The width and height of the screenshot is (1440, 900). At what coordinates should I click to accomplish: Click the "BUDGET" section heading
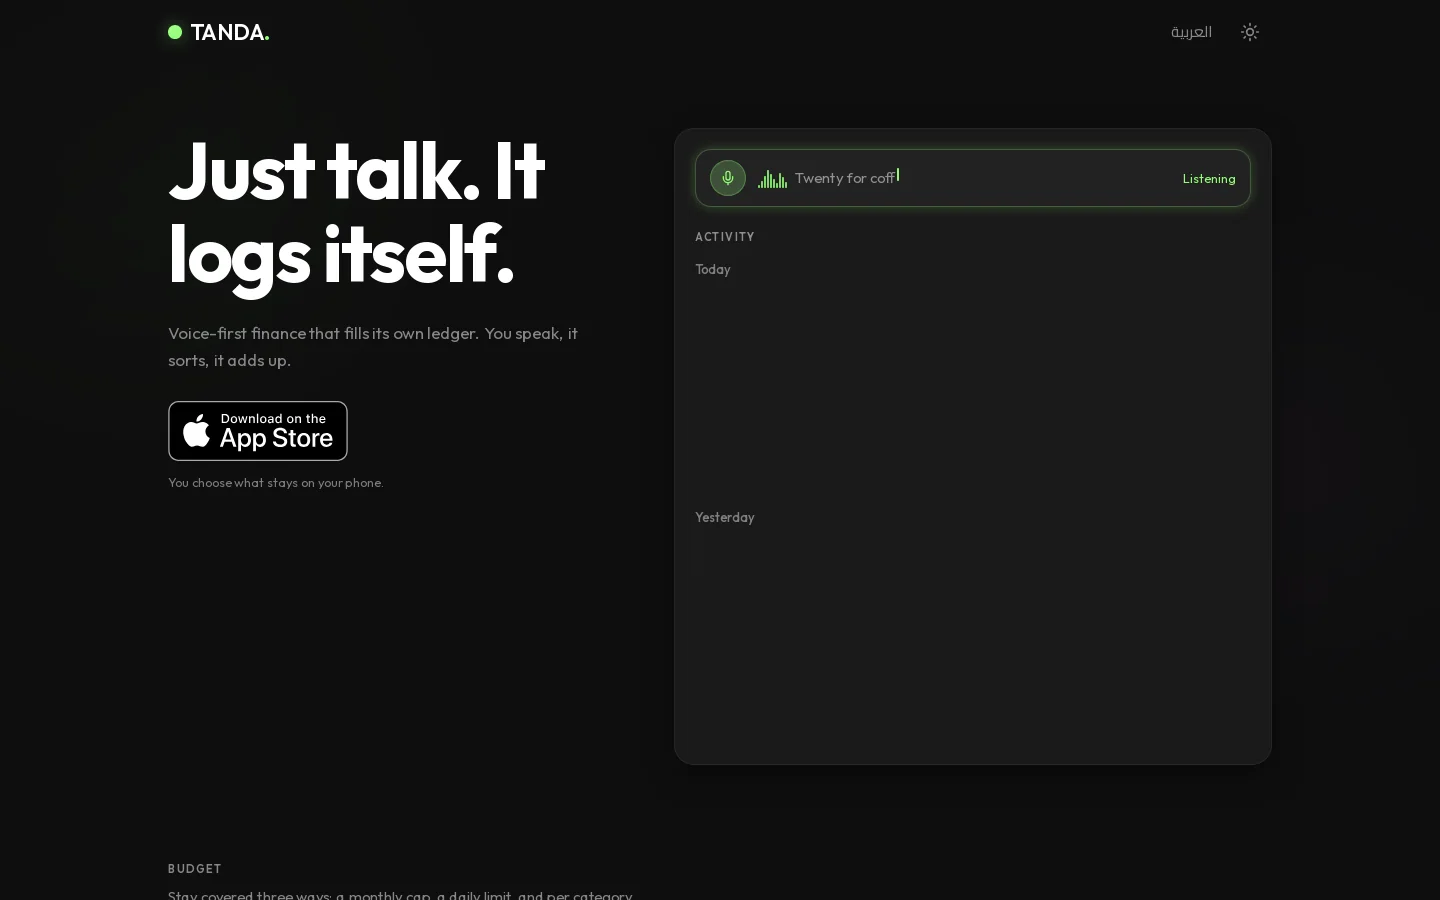(x=195, y=869)
